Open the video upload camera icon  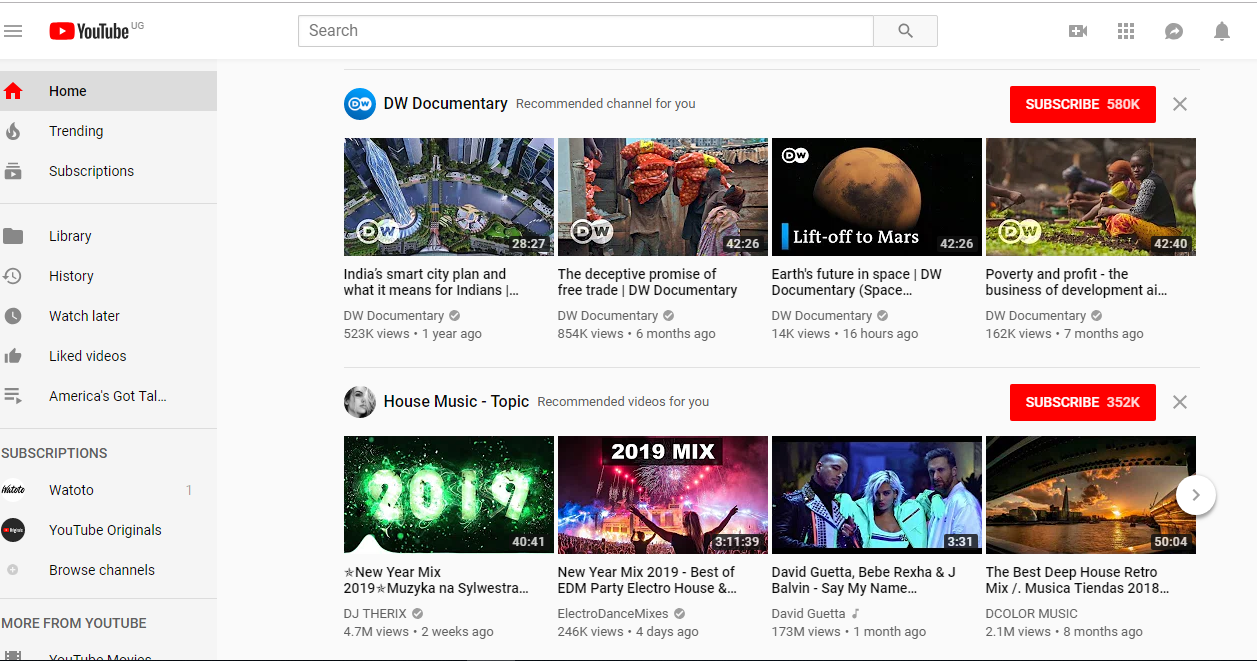[1077, 31]
